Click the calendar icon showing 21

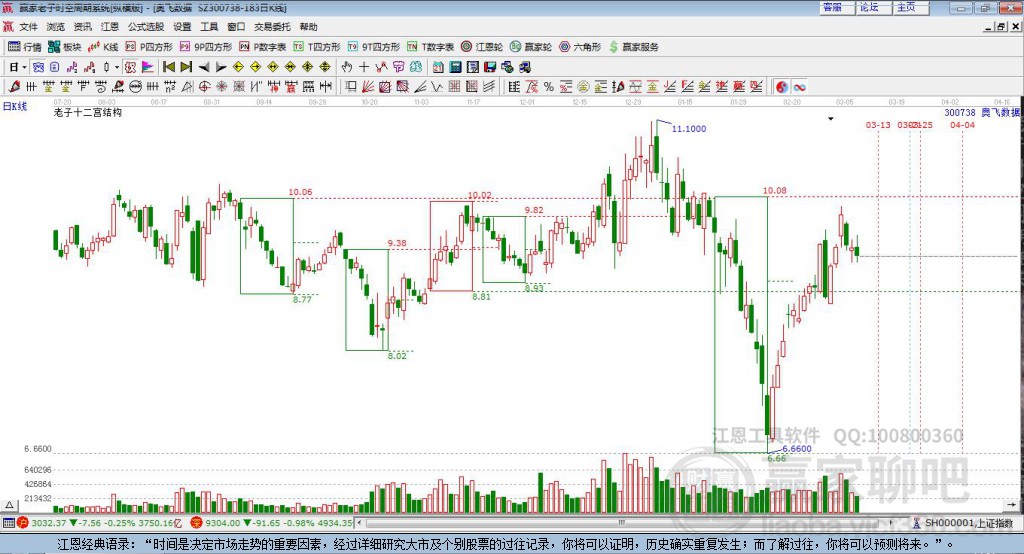[x=438, y=67]
